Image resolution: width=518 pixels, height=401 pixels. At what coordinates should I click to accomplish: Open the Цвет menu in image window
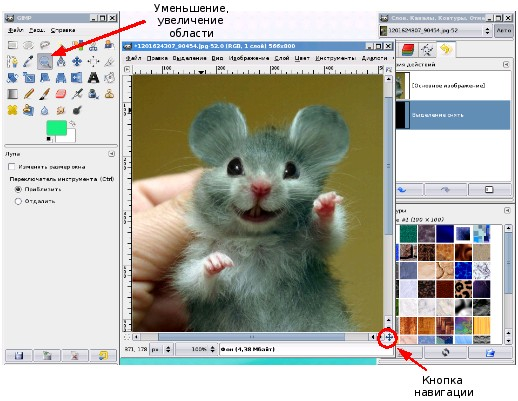tap(302, 58)
